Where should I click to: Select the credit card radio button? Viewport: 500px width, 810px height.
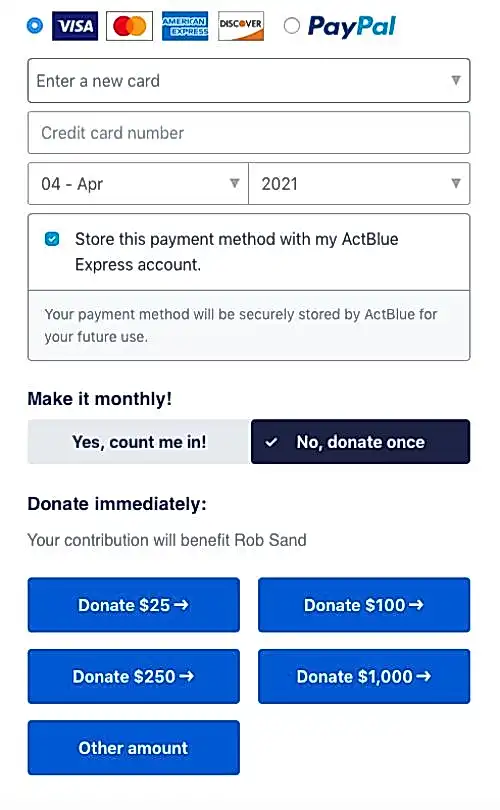[x=35, y=25]
